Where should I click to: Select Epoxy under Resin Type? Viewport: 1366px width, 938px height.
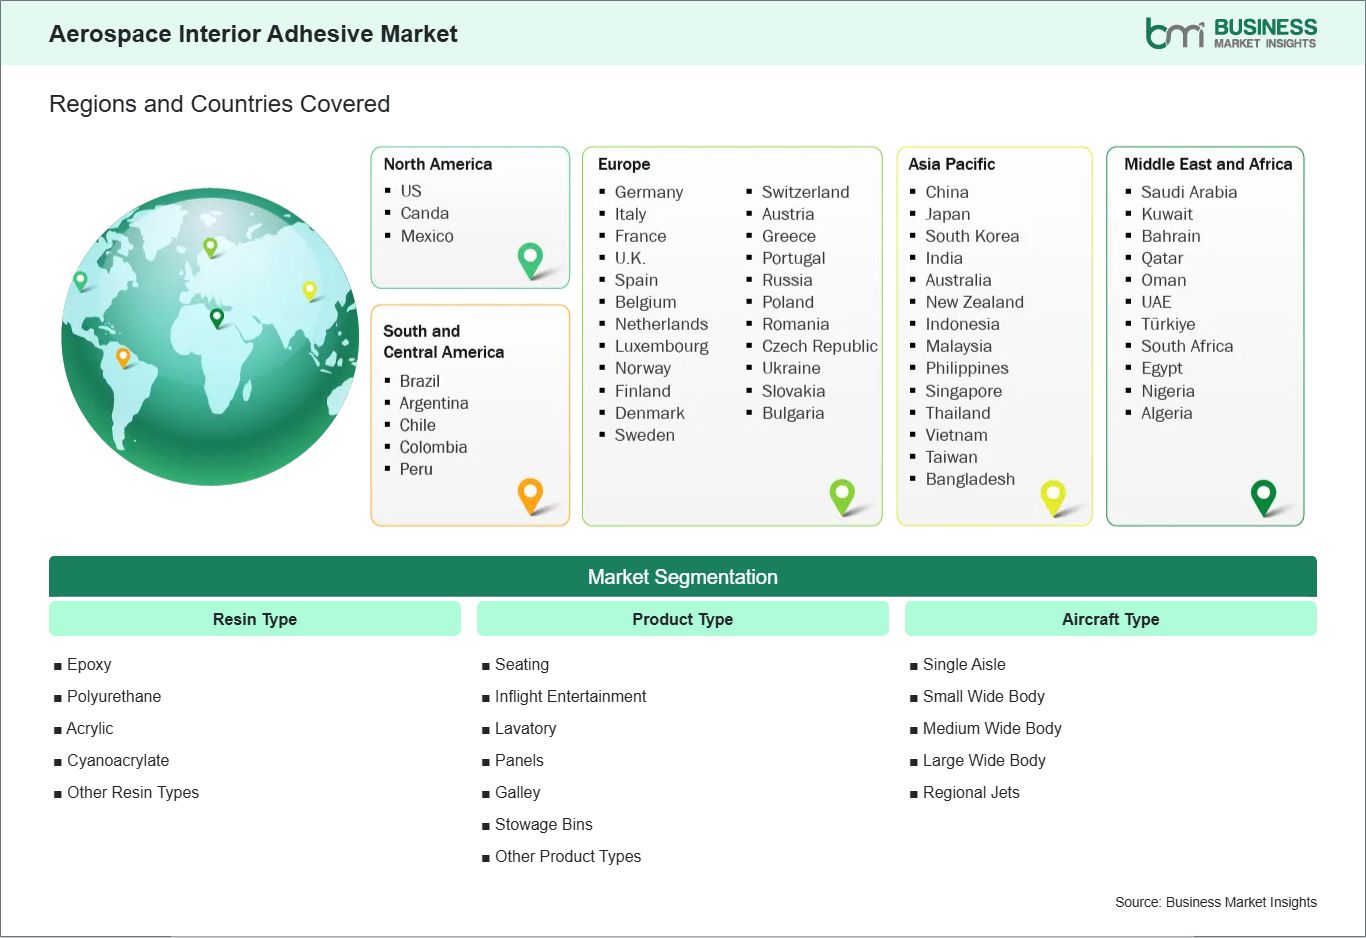coord(89,664)
